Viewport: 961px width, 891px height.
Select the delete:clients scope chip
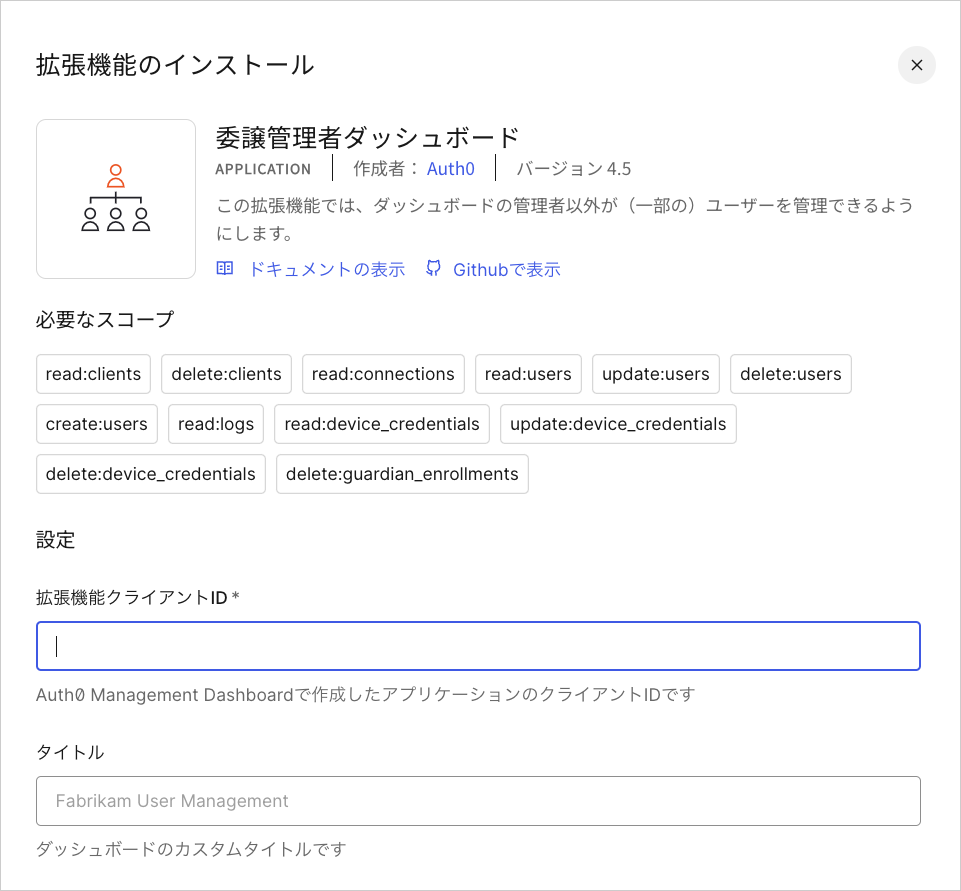tap(226, 373)
